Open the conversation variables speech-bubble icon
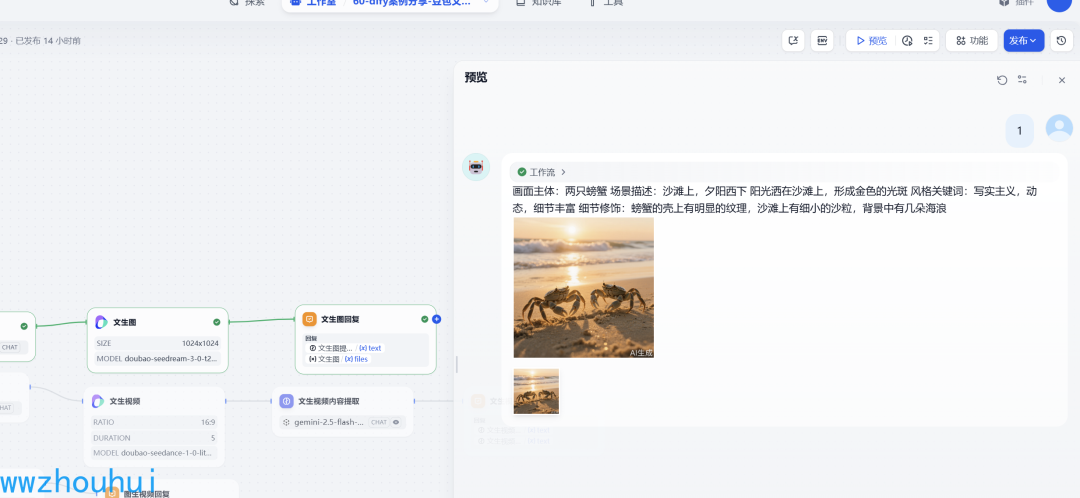 click(x=793, y=41)
